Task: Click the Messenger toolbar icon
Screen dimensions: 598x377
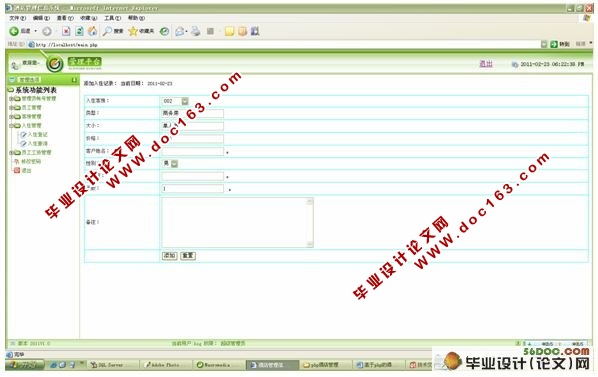Action: click(x=255, y=31)
